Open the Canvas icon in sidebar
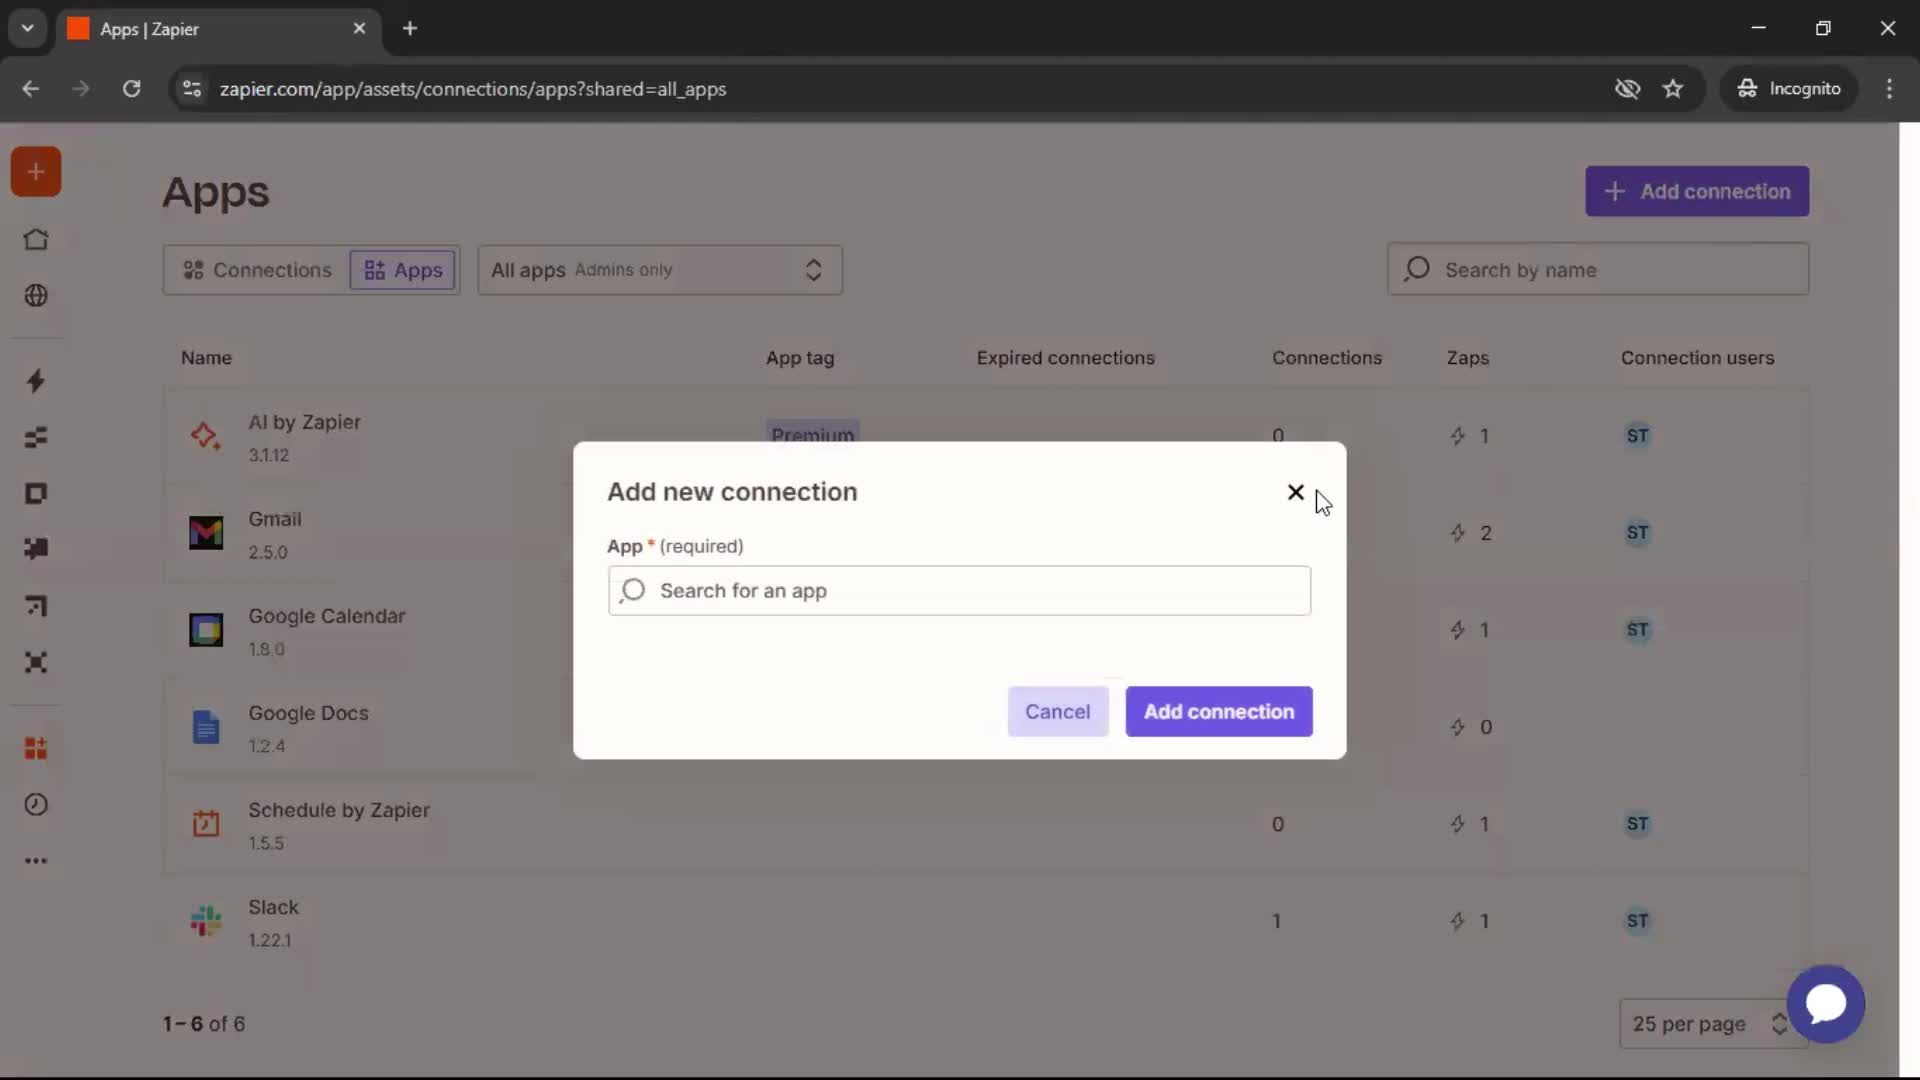 point(36,606)
